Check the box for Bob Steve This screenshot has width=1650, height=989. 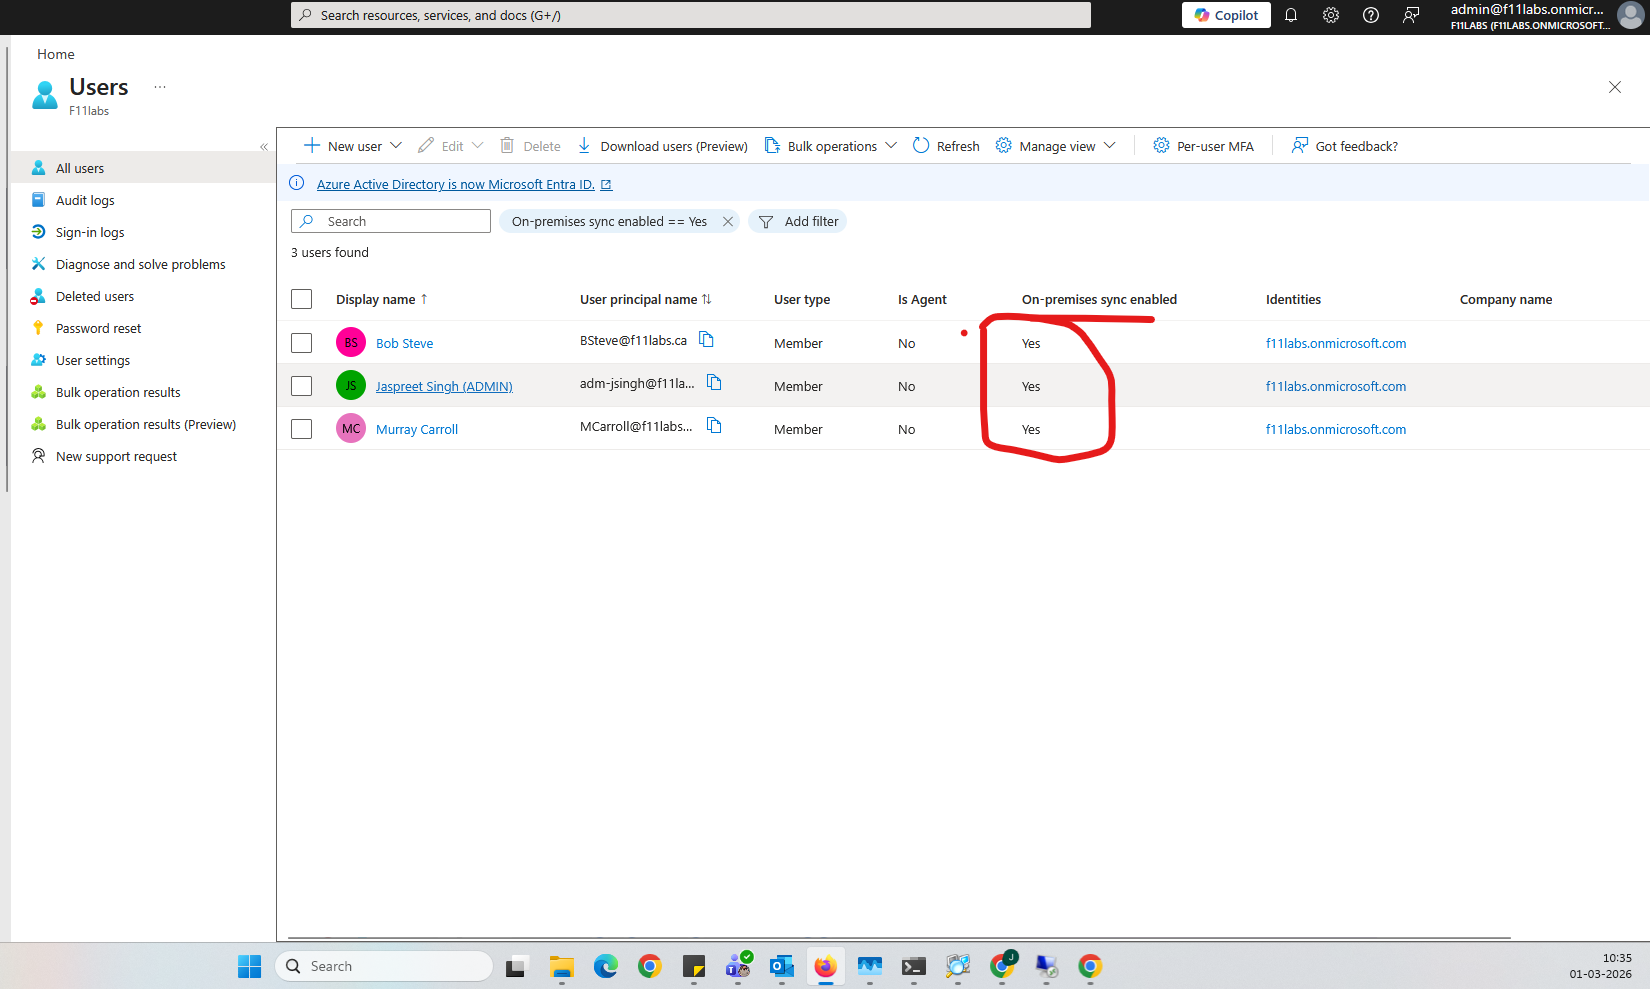tap(301, 343)
